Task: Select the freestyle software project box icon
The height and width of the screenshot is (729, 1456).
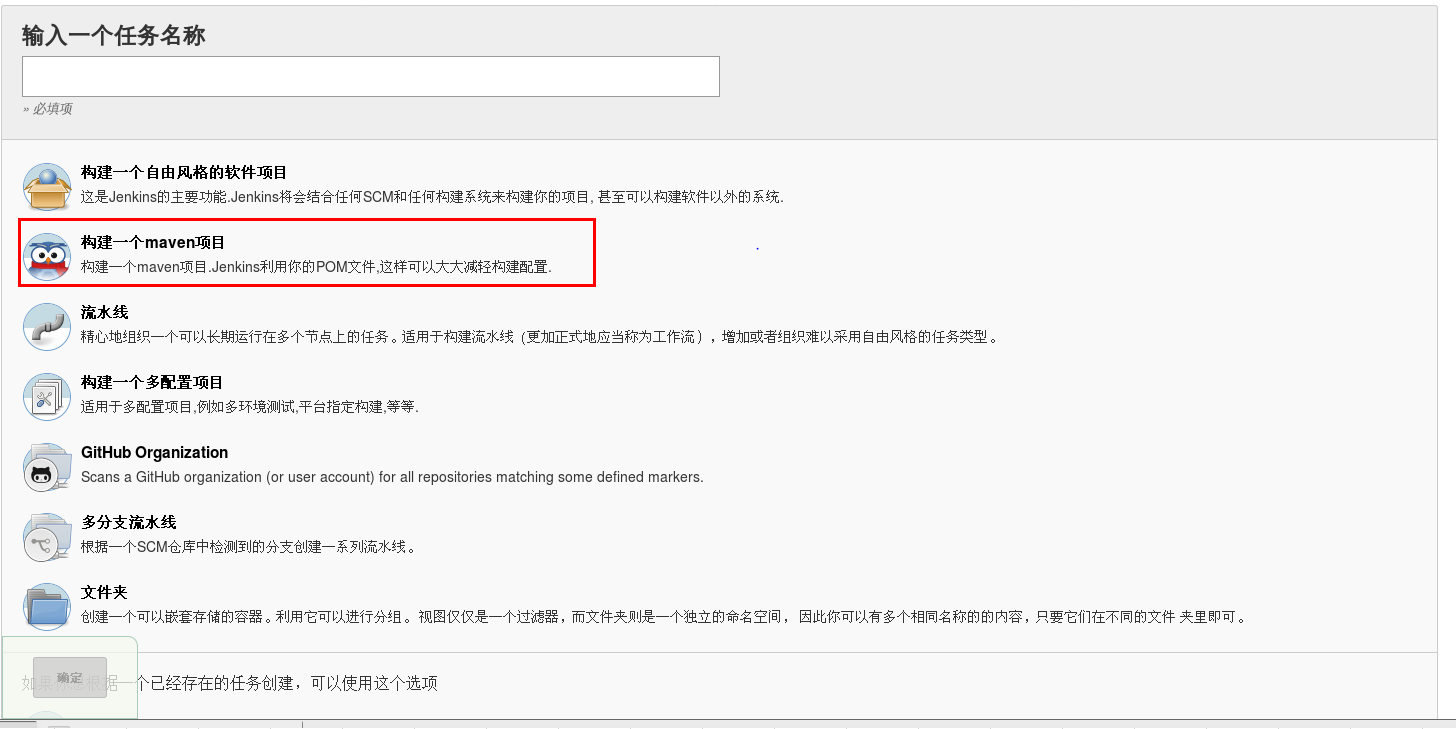Action: [47, 187]
